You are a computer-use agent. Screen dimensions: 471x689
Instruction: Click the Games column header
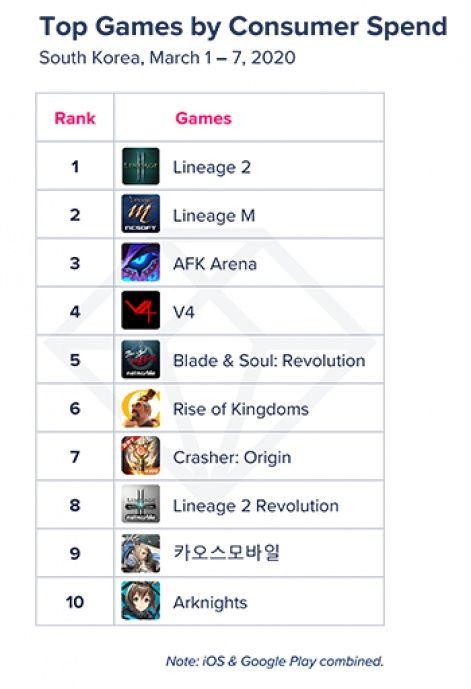pos(203,118)
